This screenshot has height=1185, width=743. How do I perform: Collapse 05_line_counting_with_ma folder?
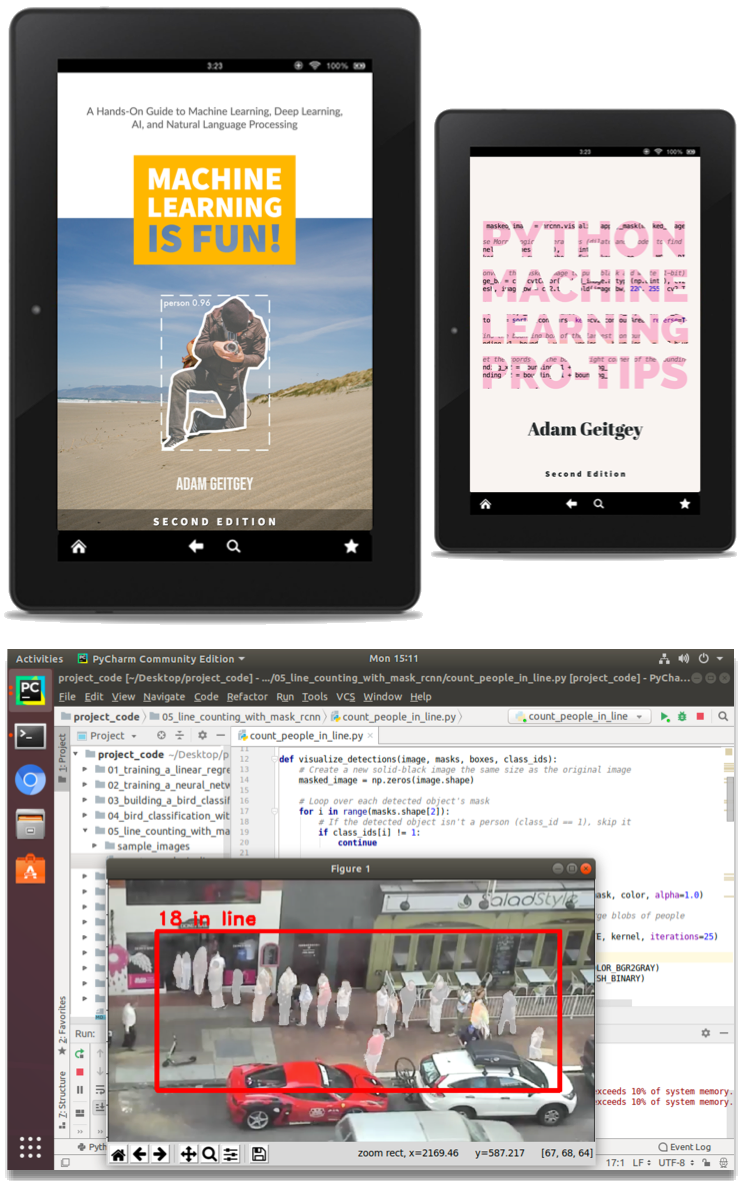tap(85, 831)
